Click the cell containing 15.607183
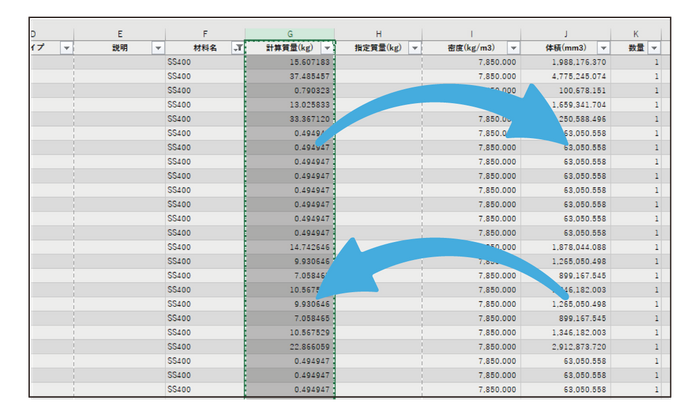Screen dimensions: 700x417 [x=290, y=62]
